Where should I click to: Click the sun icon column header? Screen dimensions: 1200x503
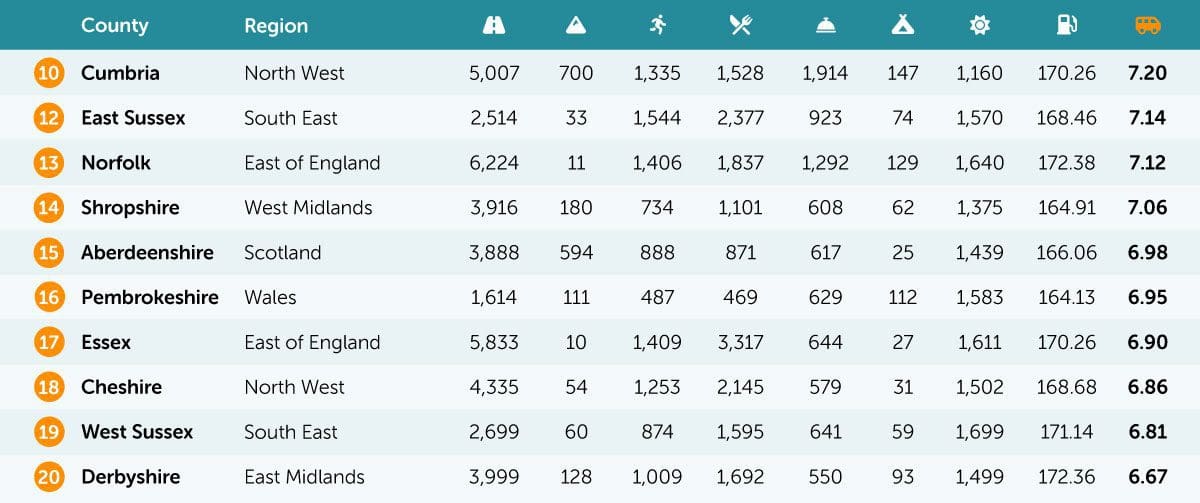pyautogui.click(x=978, y=26)
